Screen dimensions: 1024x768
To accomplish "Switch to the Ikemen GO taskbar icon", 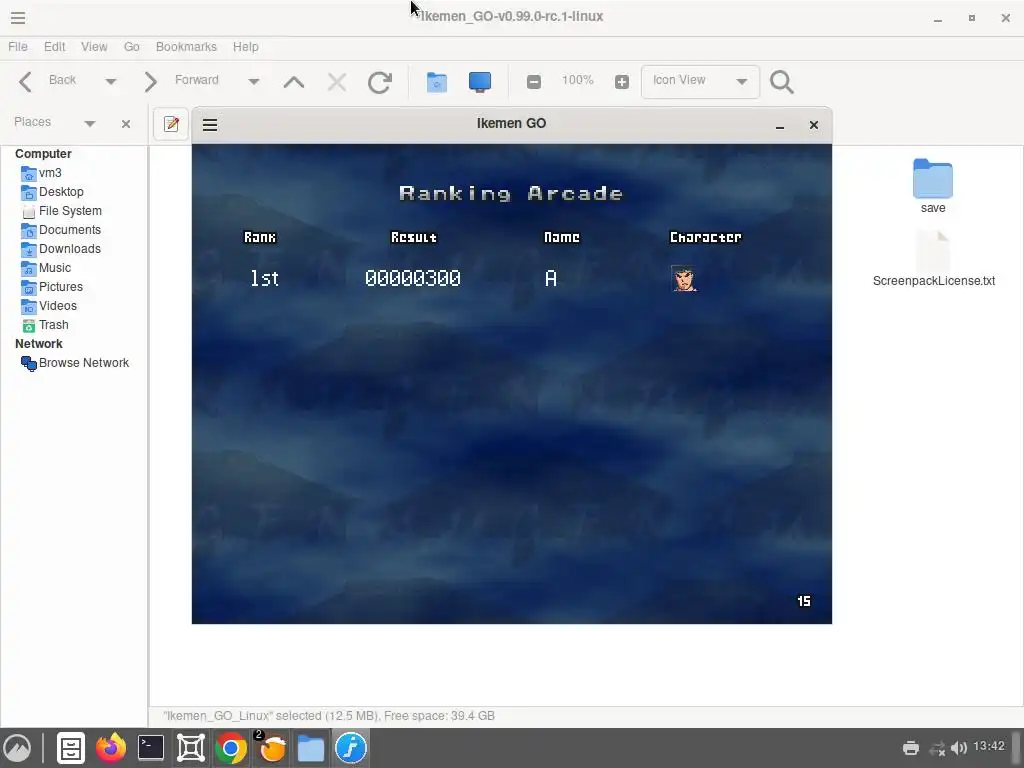I will 351,748.
